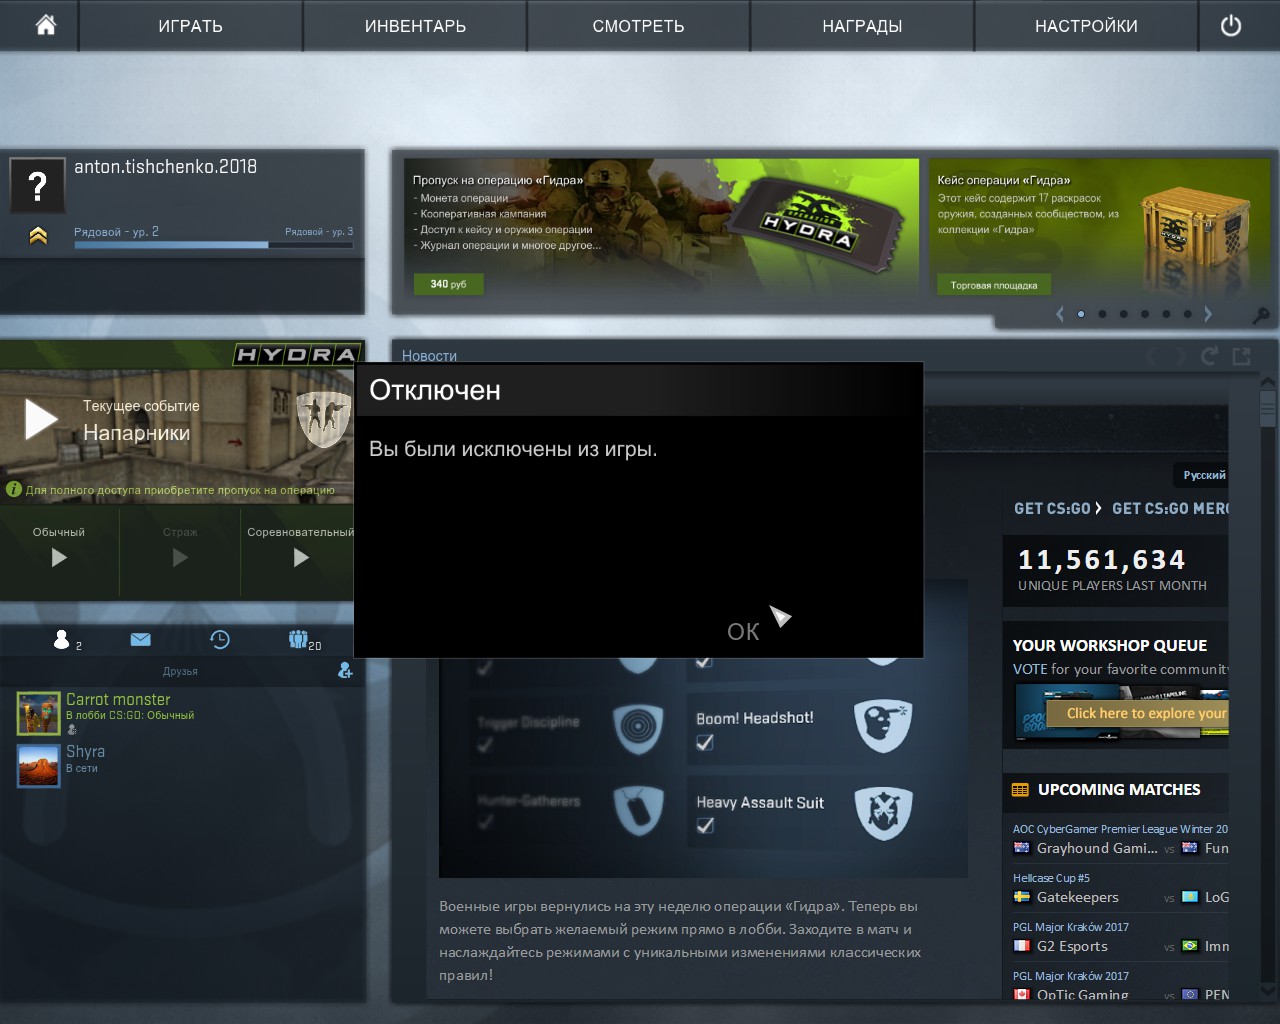Select the fourth store carousel dot
1280x1024 pixels.
(x=1145, y=314)
